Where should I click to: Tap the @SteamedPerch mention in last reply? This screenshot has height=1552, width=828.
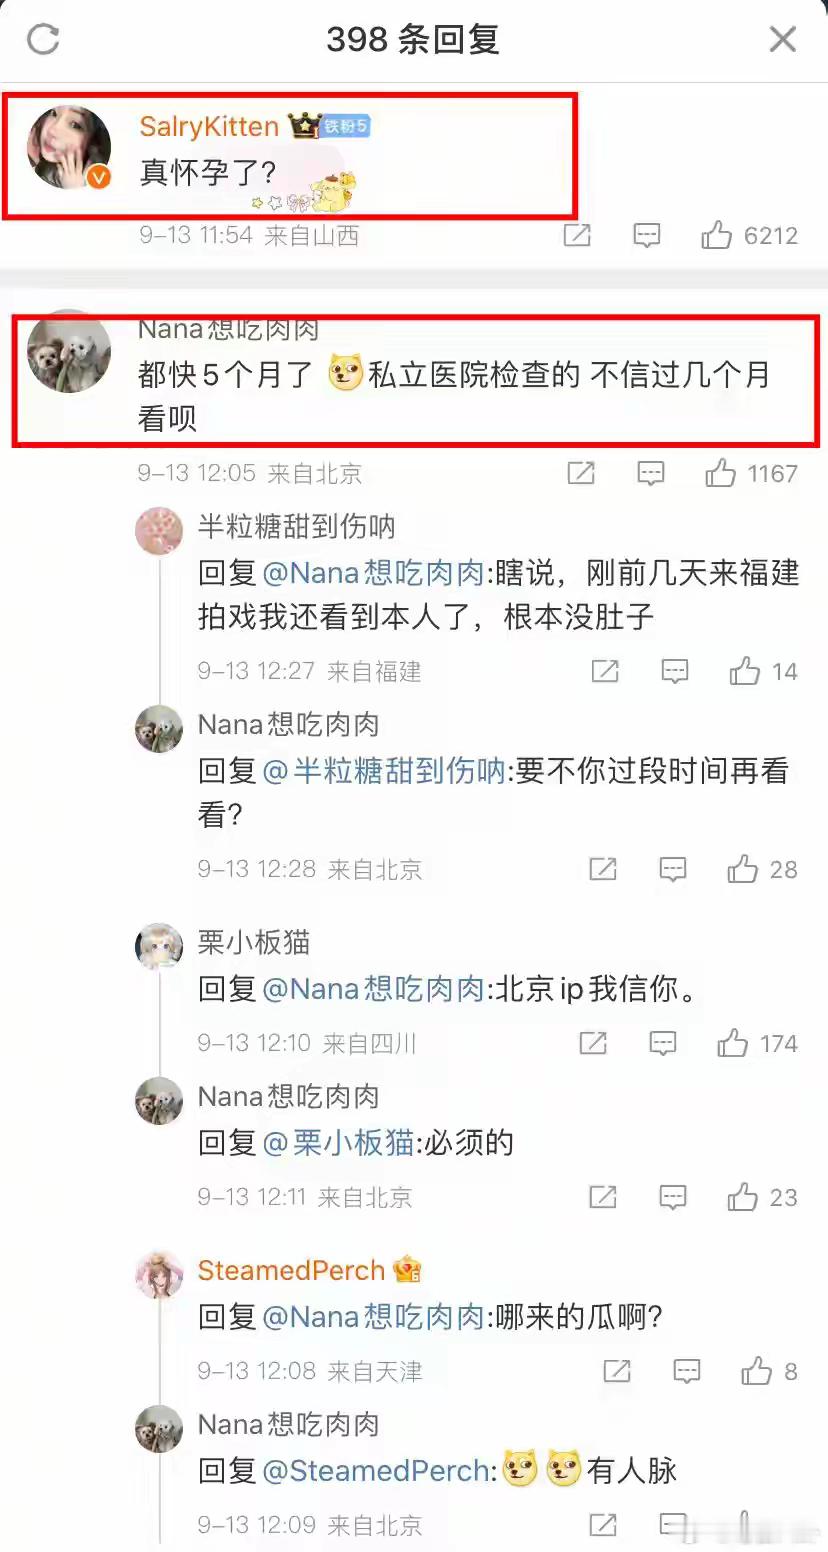click(x=377, y=1470)
